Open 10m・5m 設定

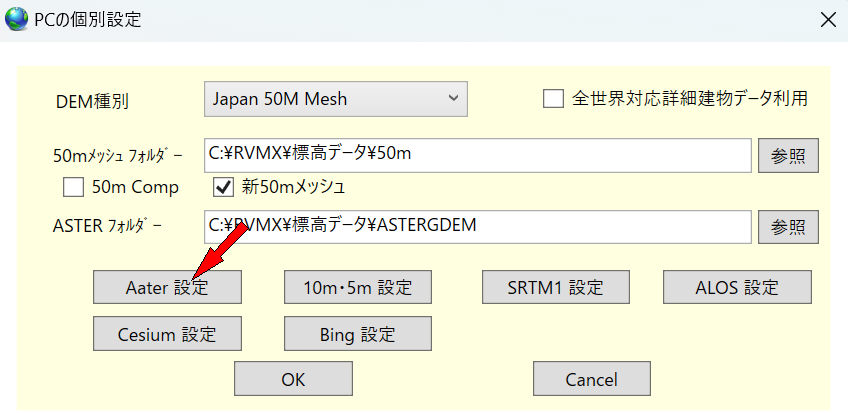[x=358, y=287]
